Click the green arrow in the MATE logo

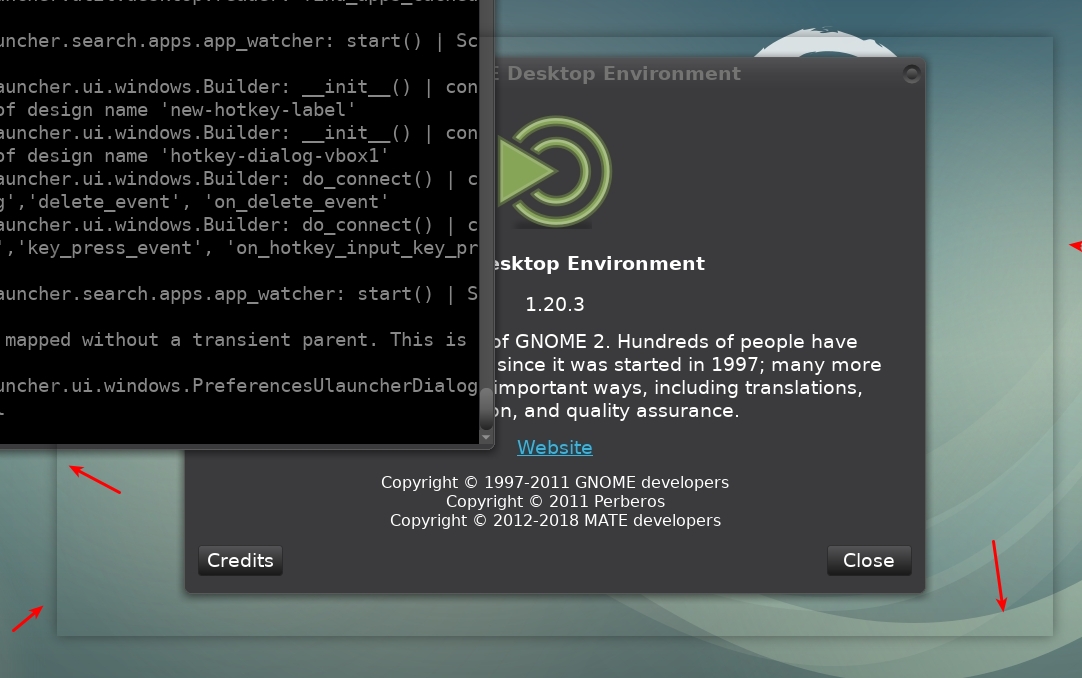click(x=522, y=170)
